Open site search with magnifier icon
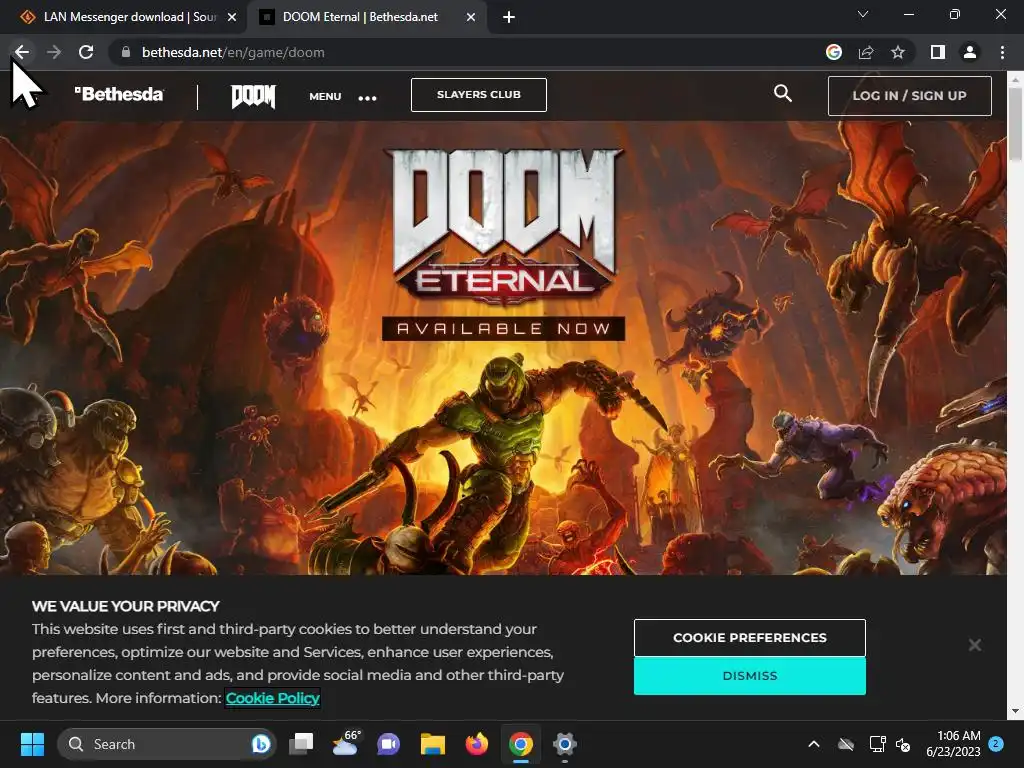The image size is (1024, 768). 782,93
